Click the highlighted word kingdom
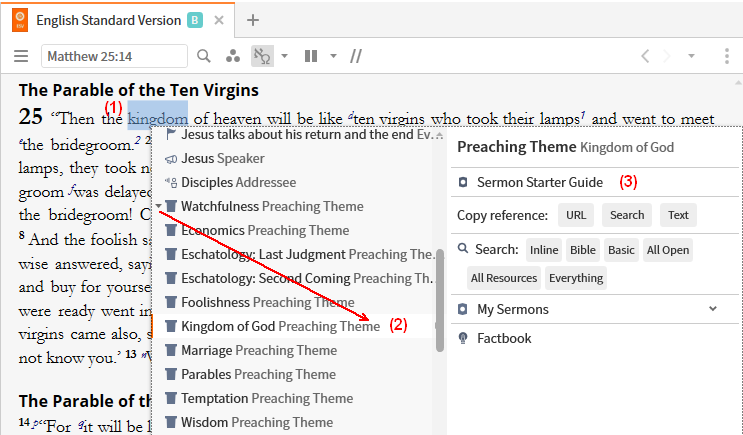 [157, 118]
